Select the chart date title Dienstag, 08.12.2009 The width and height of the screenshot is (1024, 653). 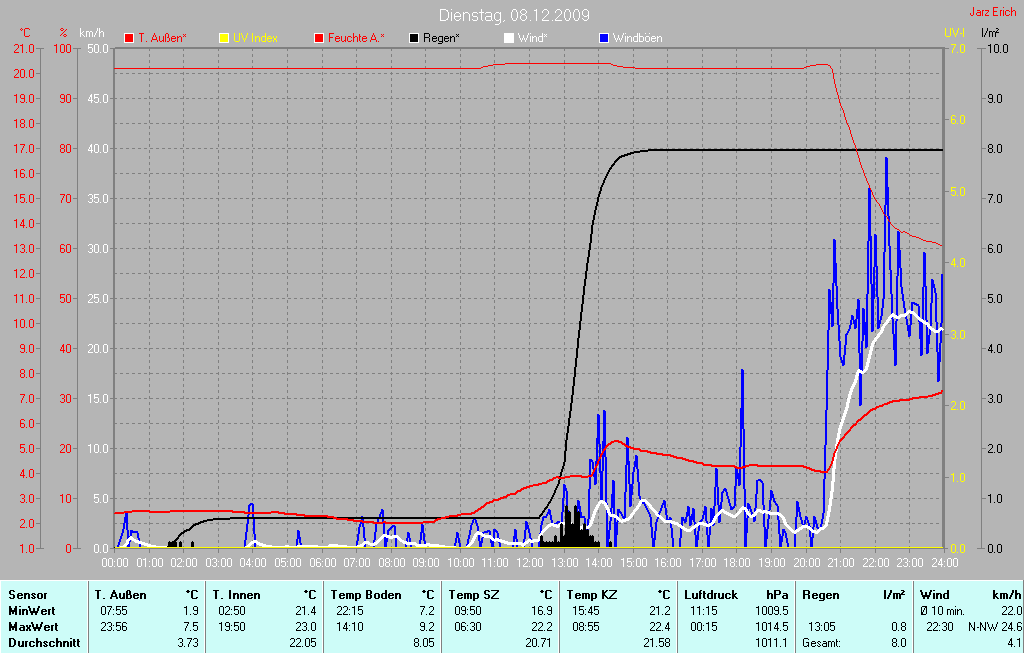(x=514, y=15)
